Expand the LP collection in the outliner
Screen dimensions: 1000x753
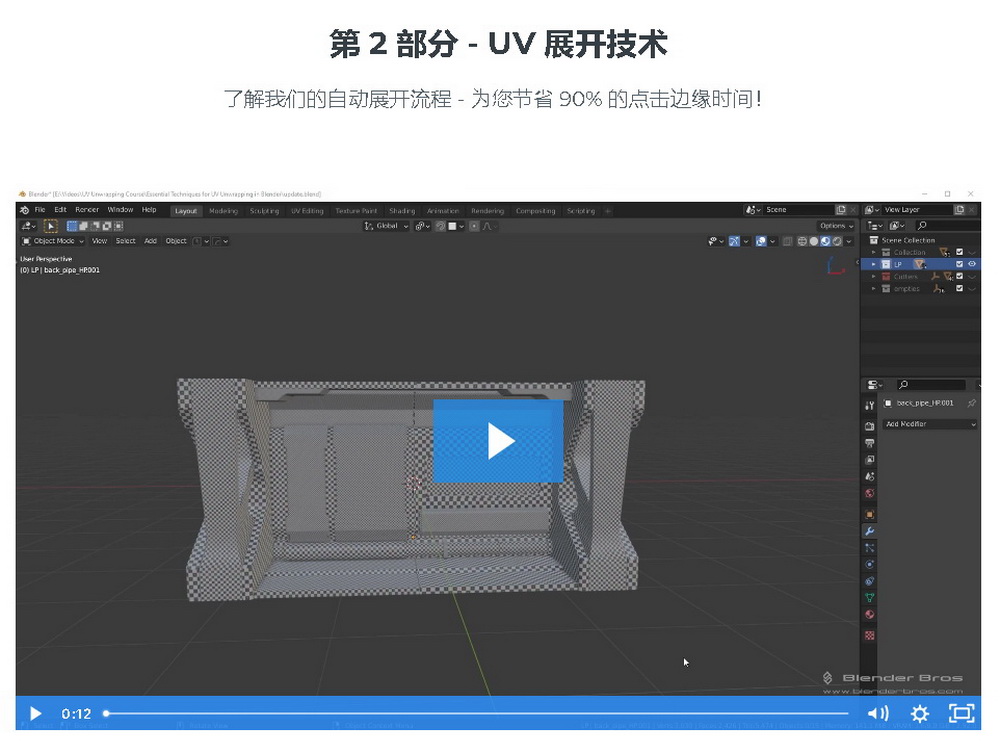(874, 264)
